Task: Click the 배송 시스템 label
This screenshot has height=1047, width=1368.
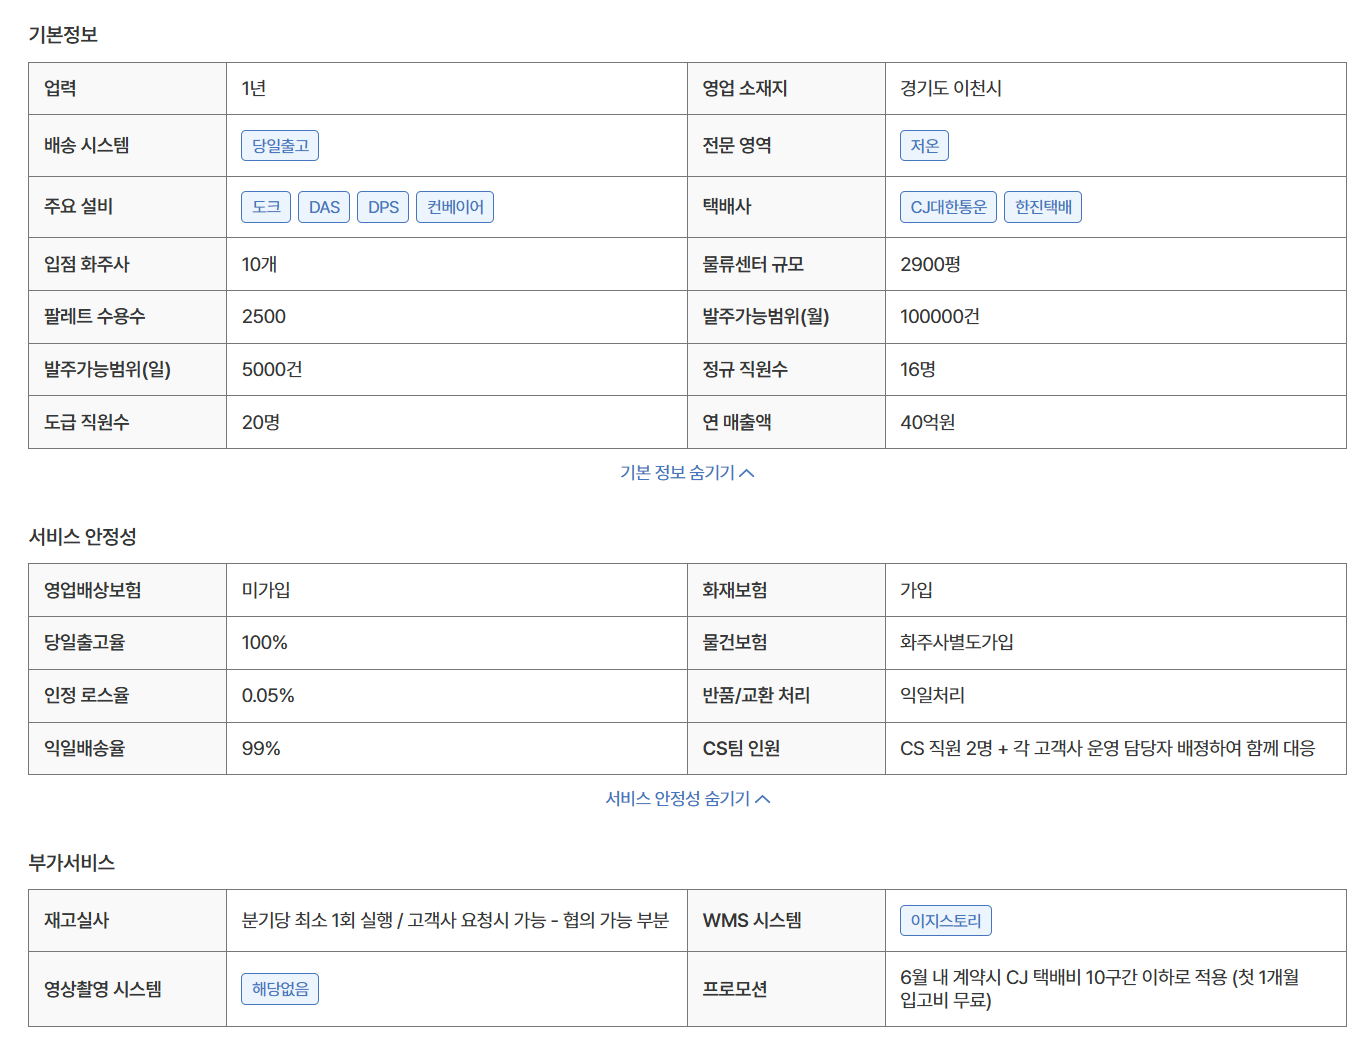Action: tap(87, 146)
